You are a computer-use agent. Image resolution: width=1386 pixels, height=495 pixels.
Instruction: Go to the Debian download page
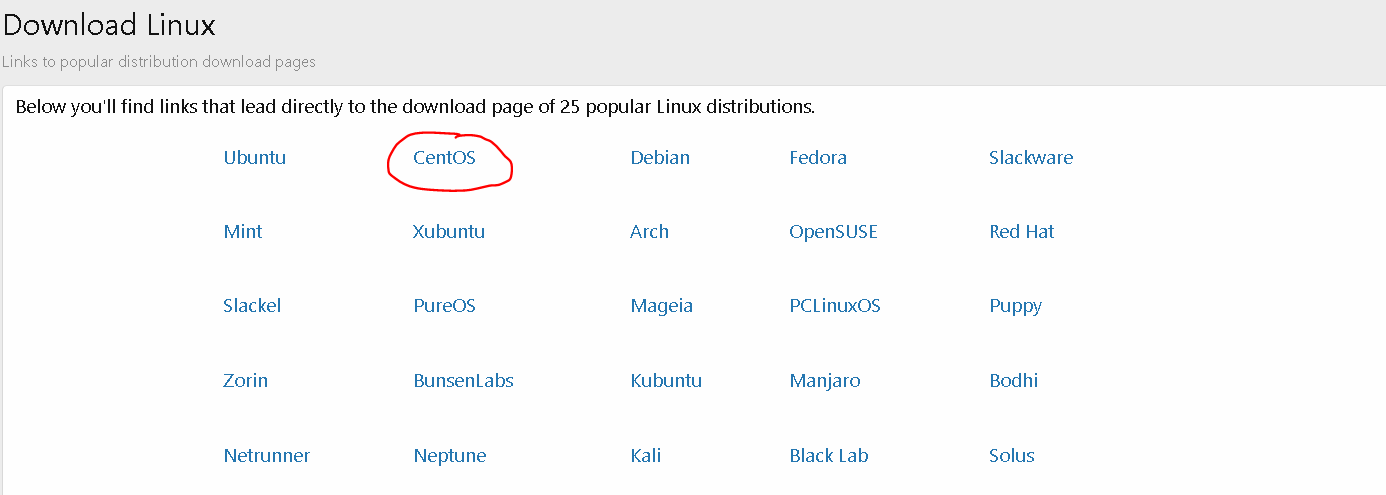[x=660, y=157]
